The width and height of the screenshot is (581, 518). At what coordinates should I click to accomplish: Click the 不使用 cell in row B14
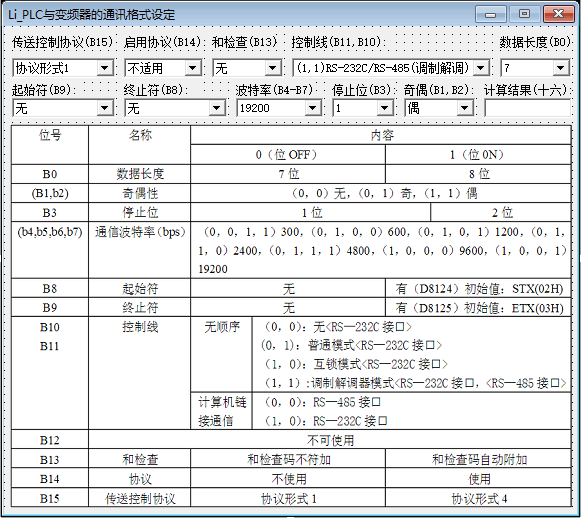[288, 479]
